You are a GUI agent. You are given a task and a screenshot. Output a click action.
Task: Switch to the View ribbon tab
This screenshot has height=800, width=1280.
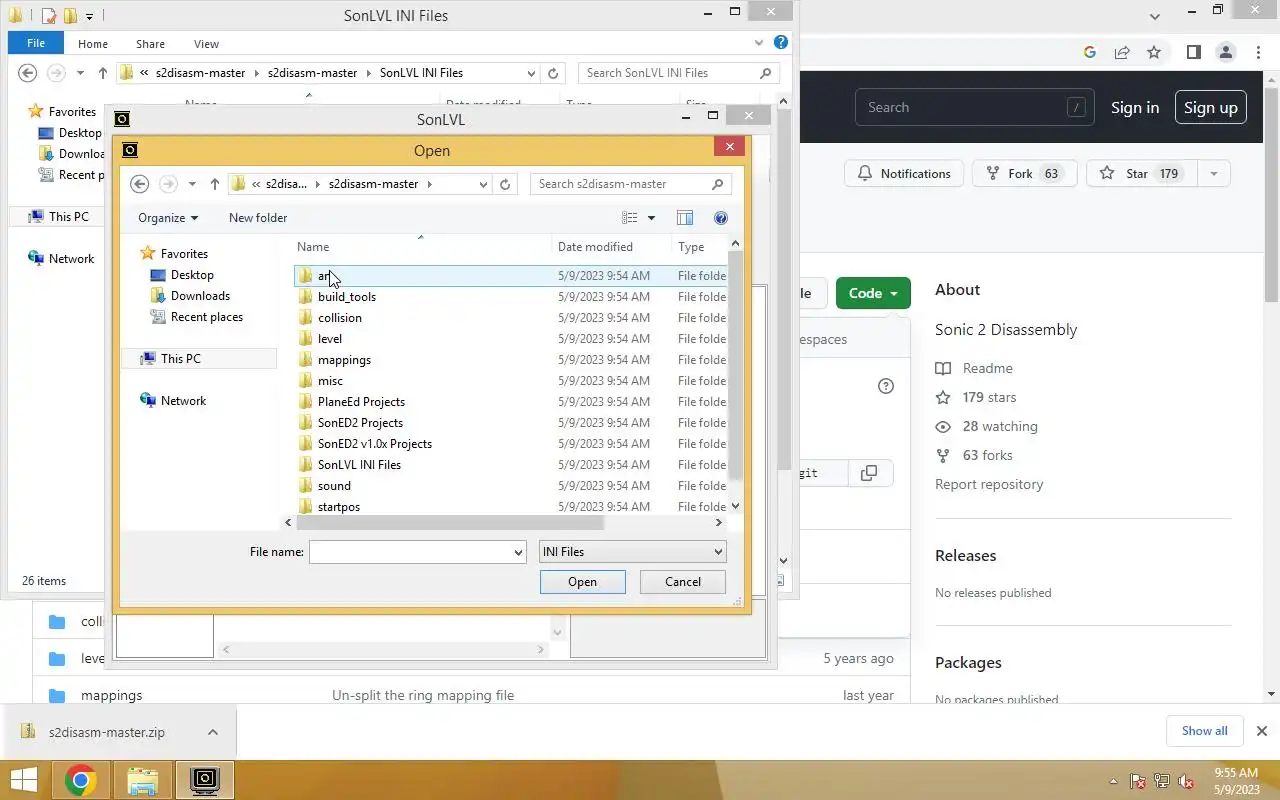click(x=207, y=44)
